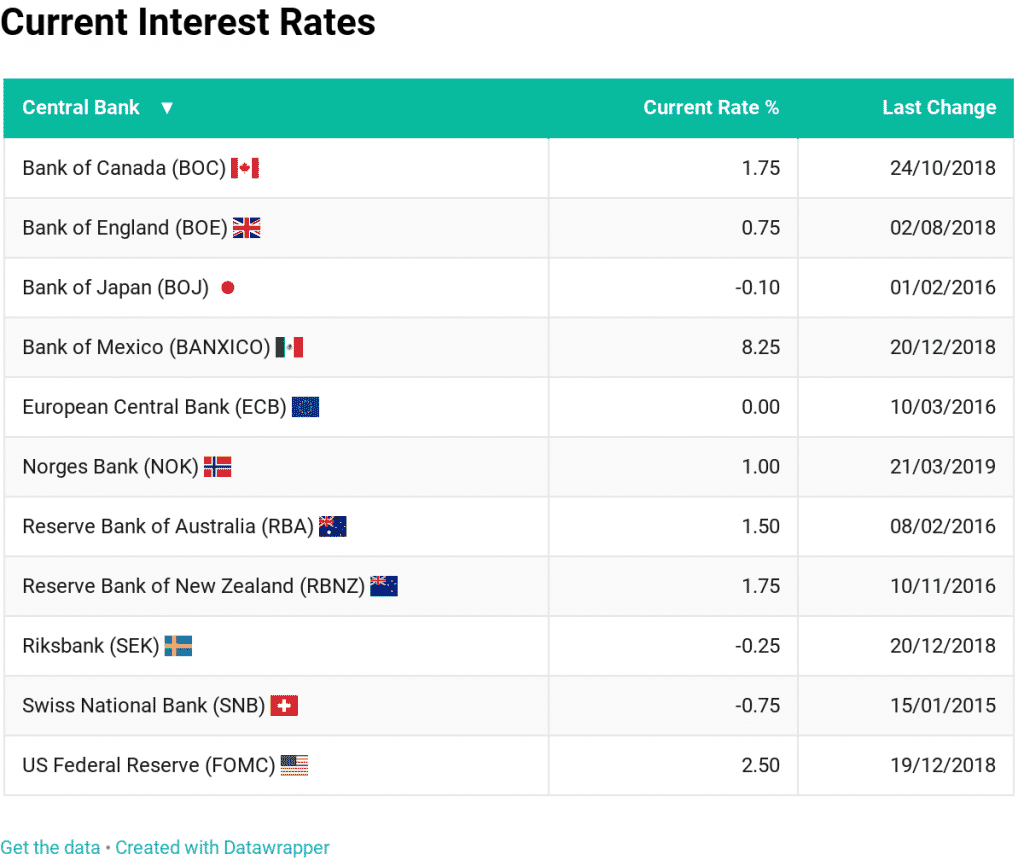Viewport: 1024px width, 860px height.
Task: Click the Japan red circle flag
Action: click(x=227, y=288)
